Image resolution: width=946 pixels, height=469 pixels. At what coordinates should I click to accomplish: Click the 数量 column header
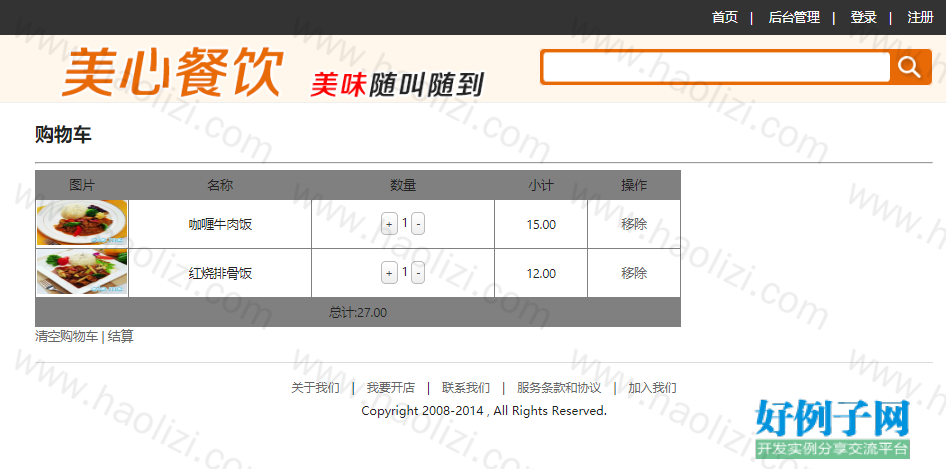click(x=403, y=185)
